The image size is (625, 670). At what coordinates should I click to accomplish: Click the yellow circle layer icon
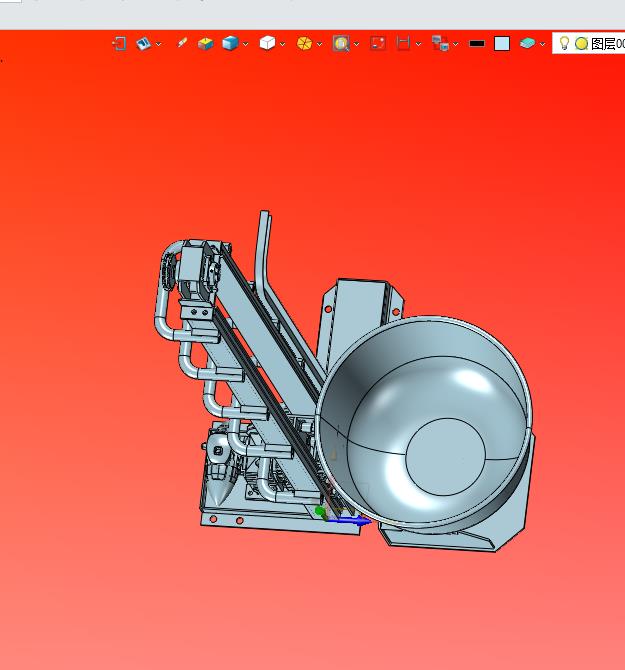pyautogui.click(x=581, y=44)
